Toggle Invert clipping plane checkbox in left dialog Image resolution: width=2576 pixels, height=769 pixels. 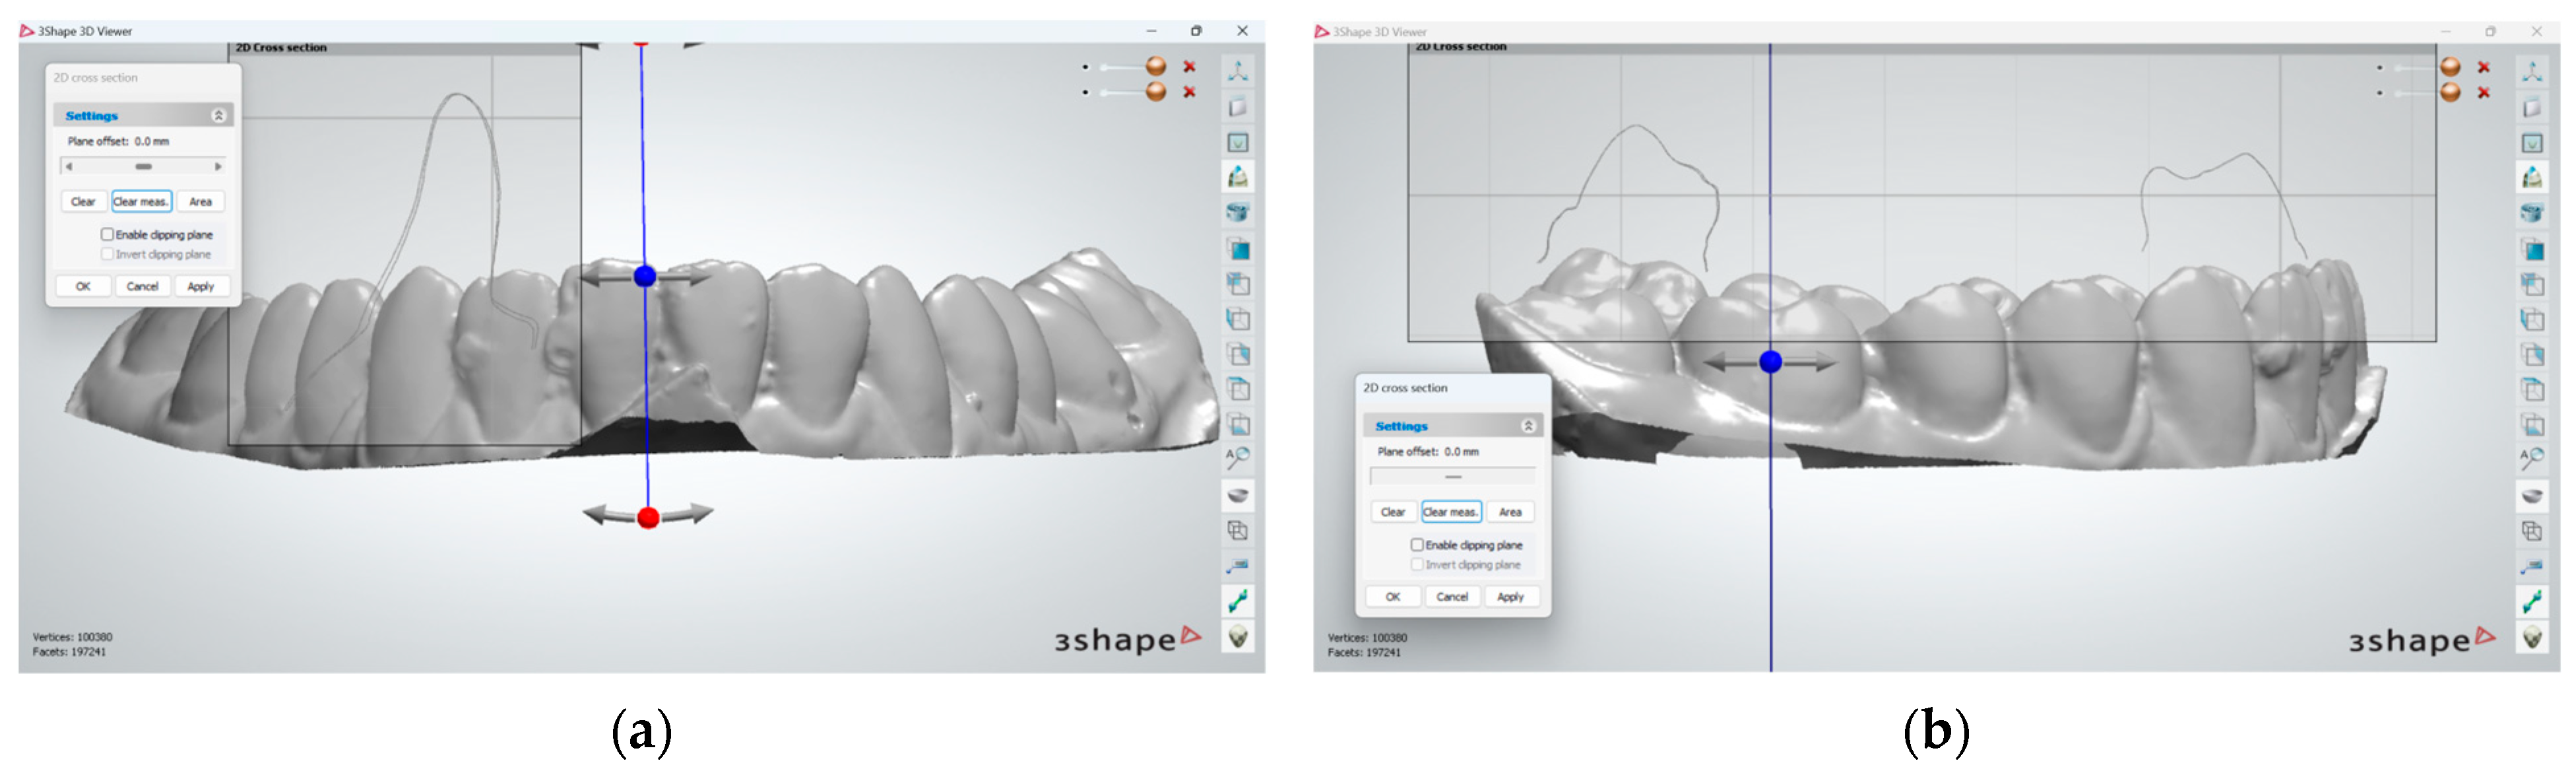pyautogui.click(x=107, y=254)
